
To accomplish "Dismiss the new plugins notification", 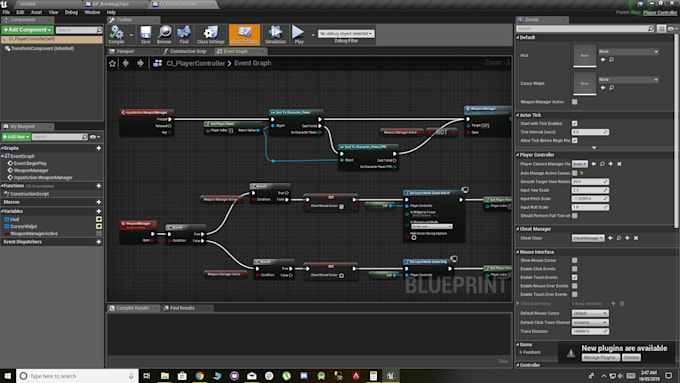I will [631, 357].
